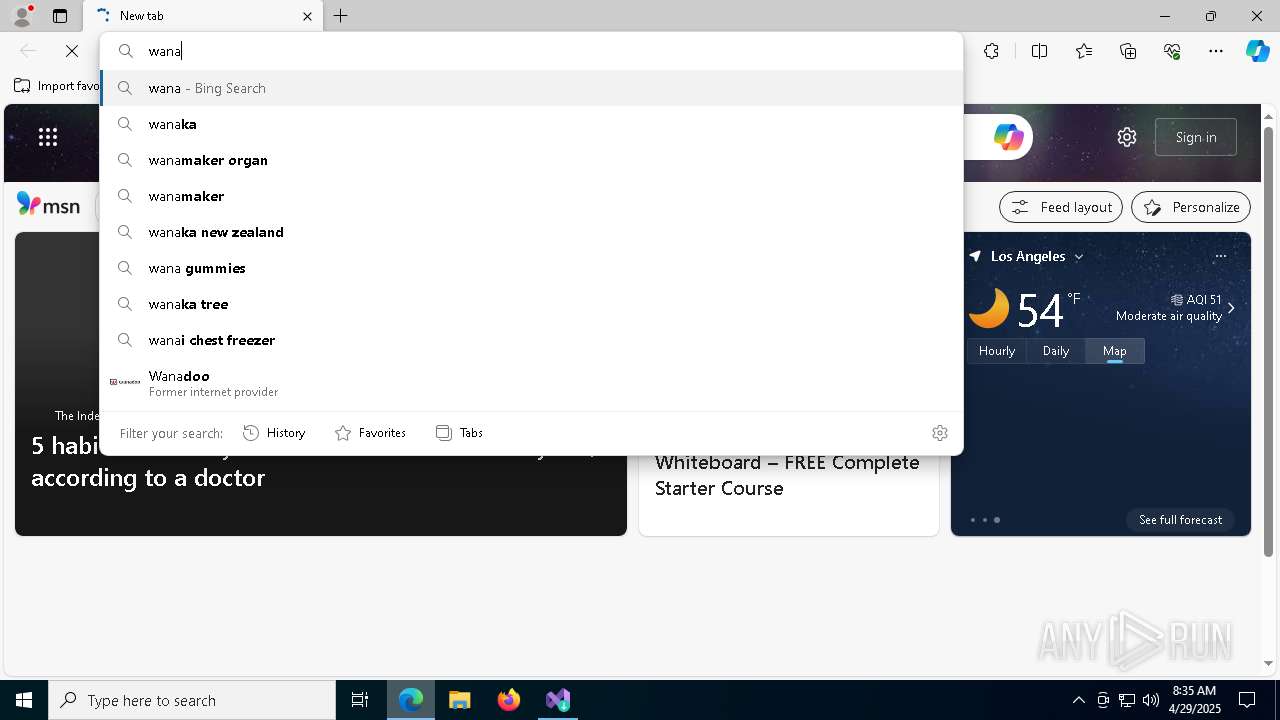
Task: Filter search by Favorites
Action: coord(370,433)
